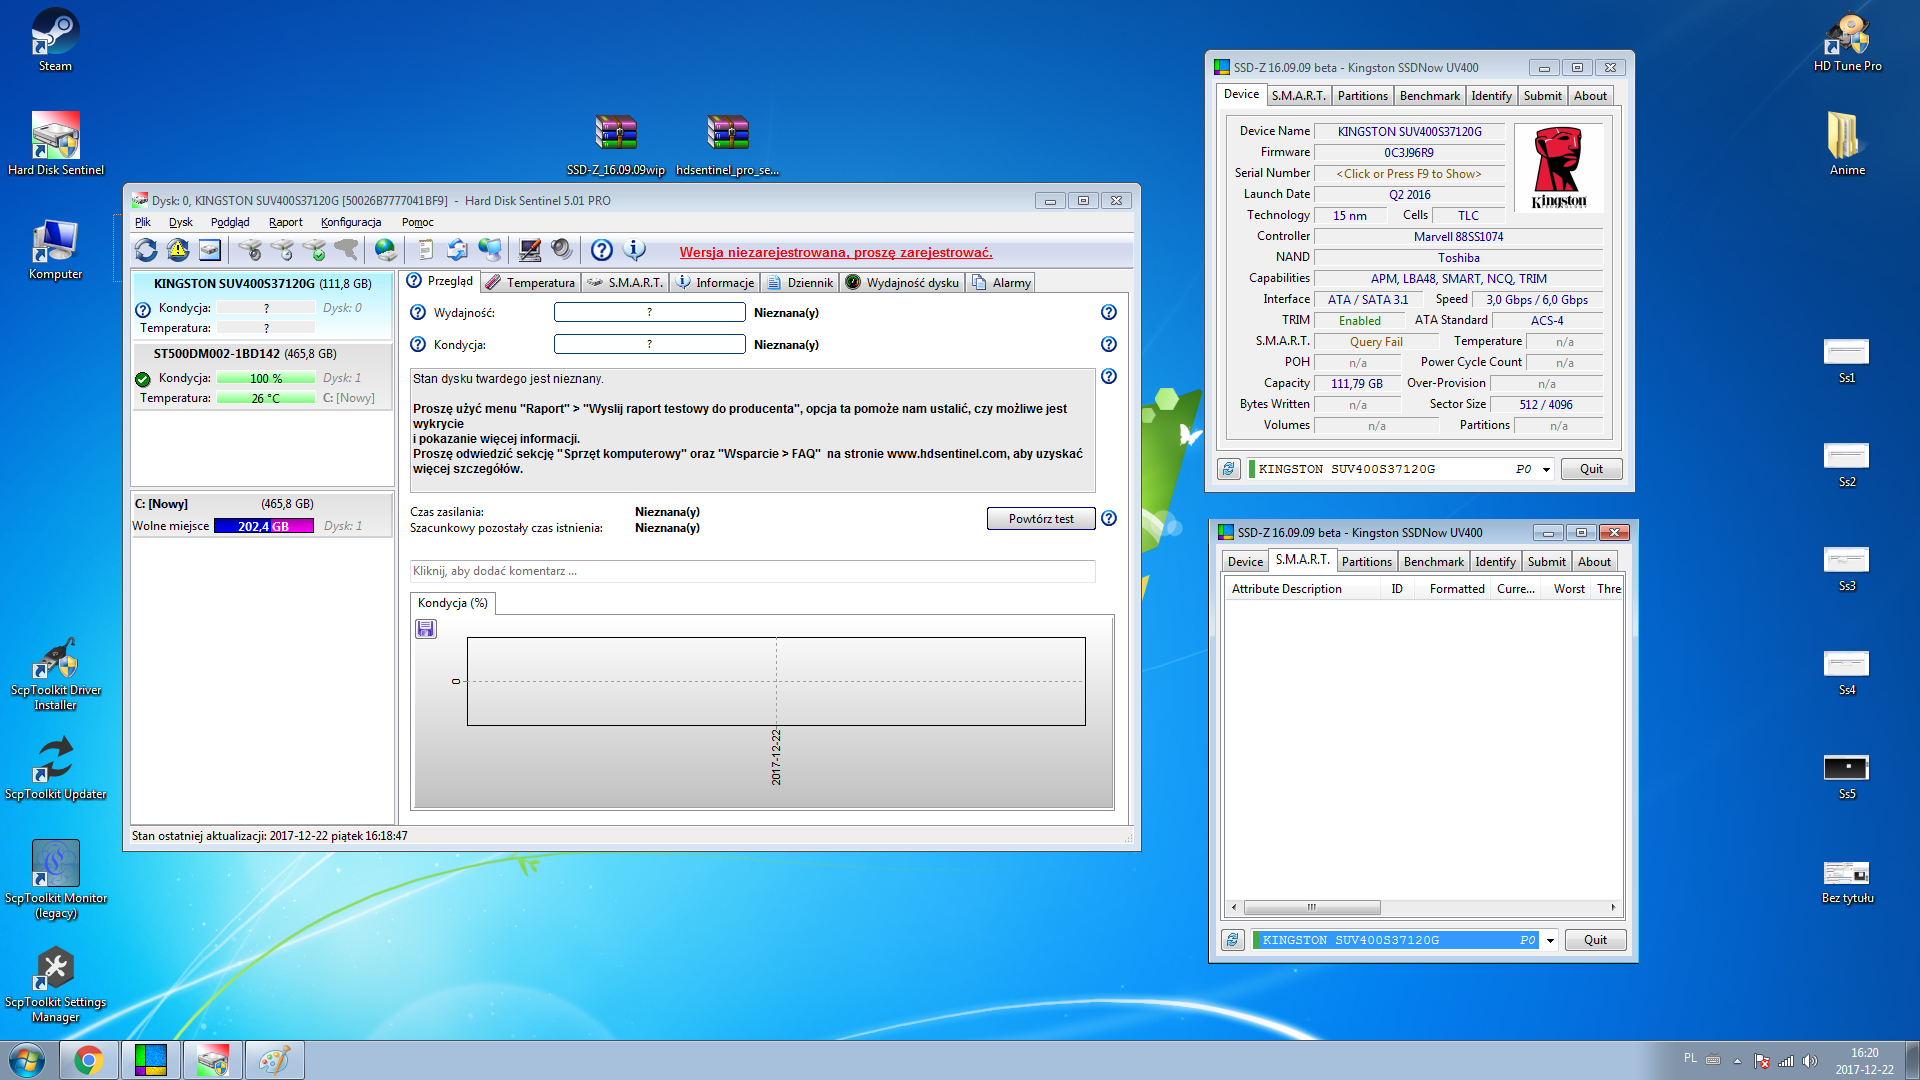Open the configuration computer-with-screwdriver toolbar icon
The height and width of the screenshot is (1080, 1920).
click(x=530, y=250)
